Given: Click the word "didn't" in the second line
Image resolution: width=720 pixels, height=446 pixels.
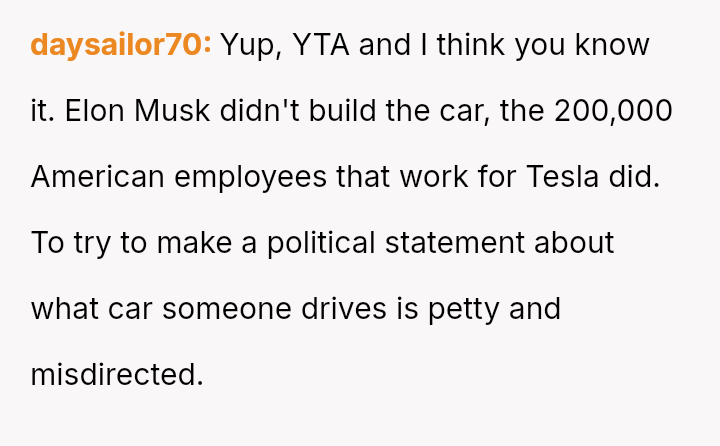Looking at the screenshot, I should 259,111.
